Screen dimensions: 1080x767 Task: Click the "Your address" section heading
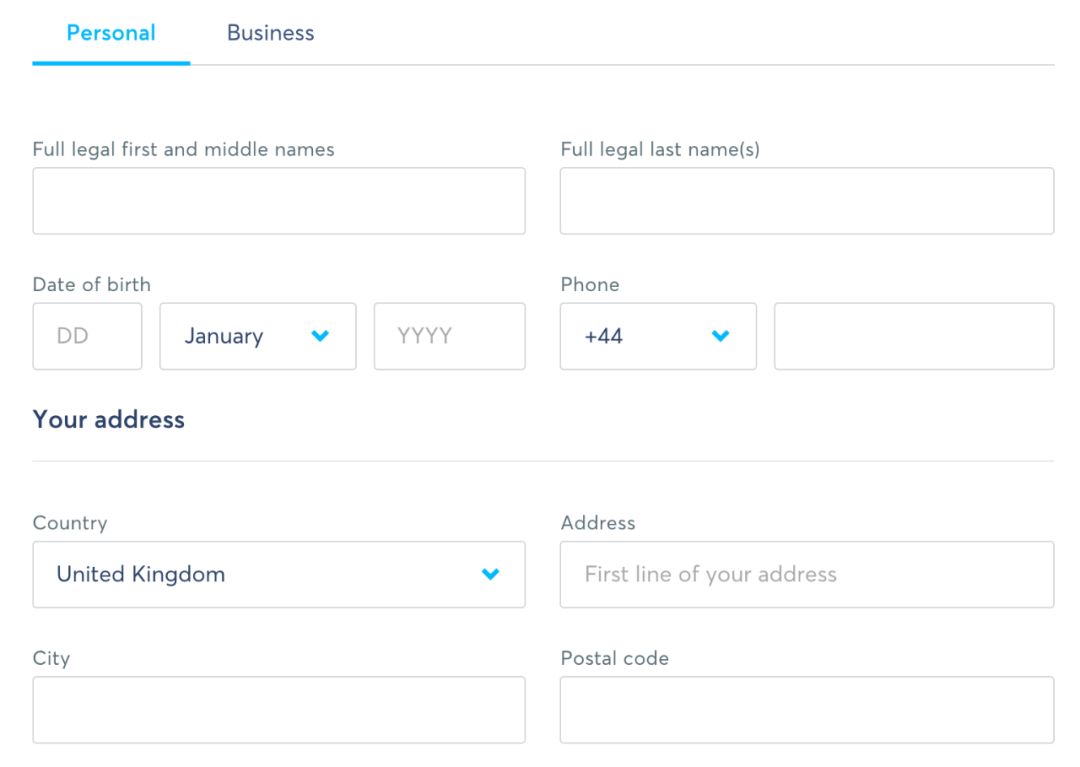pos(109,419)
